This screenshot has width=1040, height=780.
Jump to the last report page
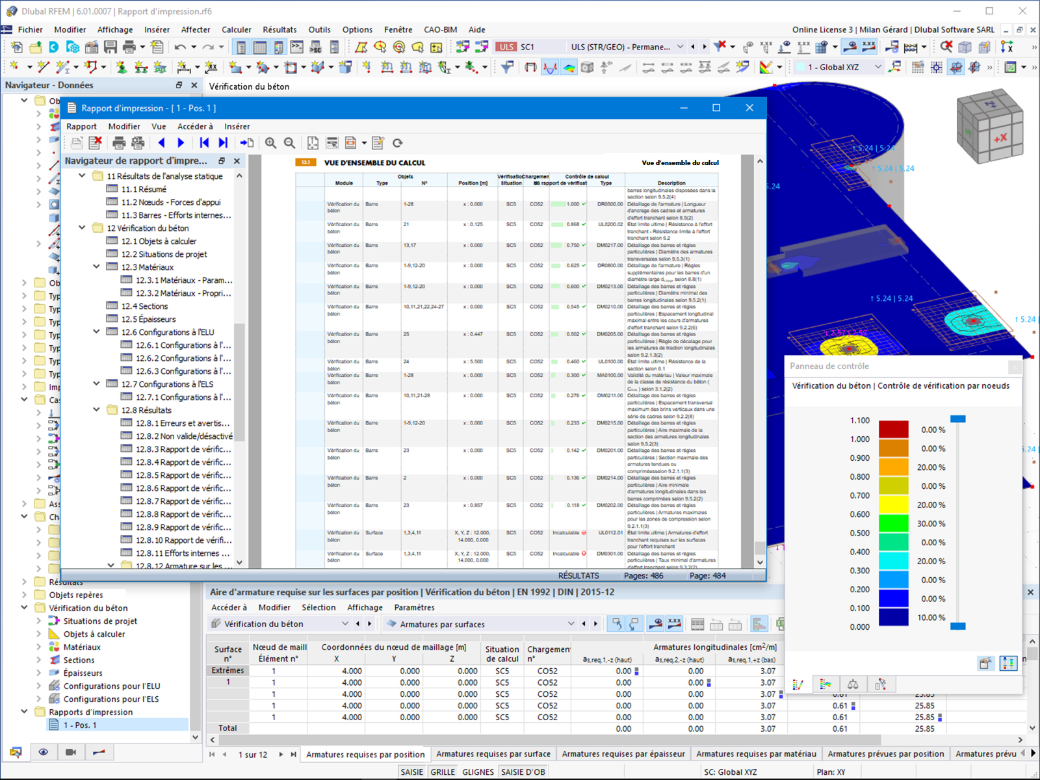224,143
